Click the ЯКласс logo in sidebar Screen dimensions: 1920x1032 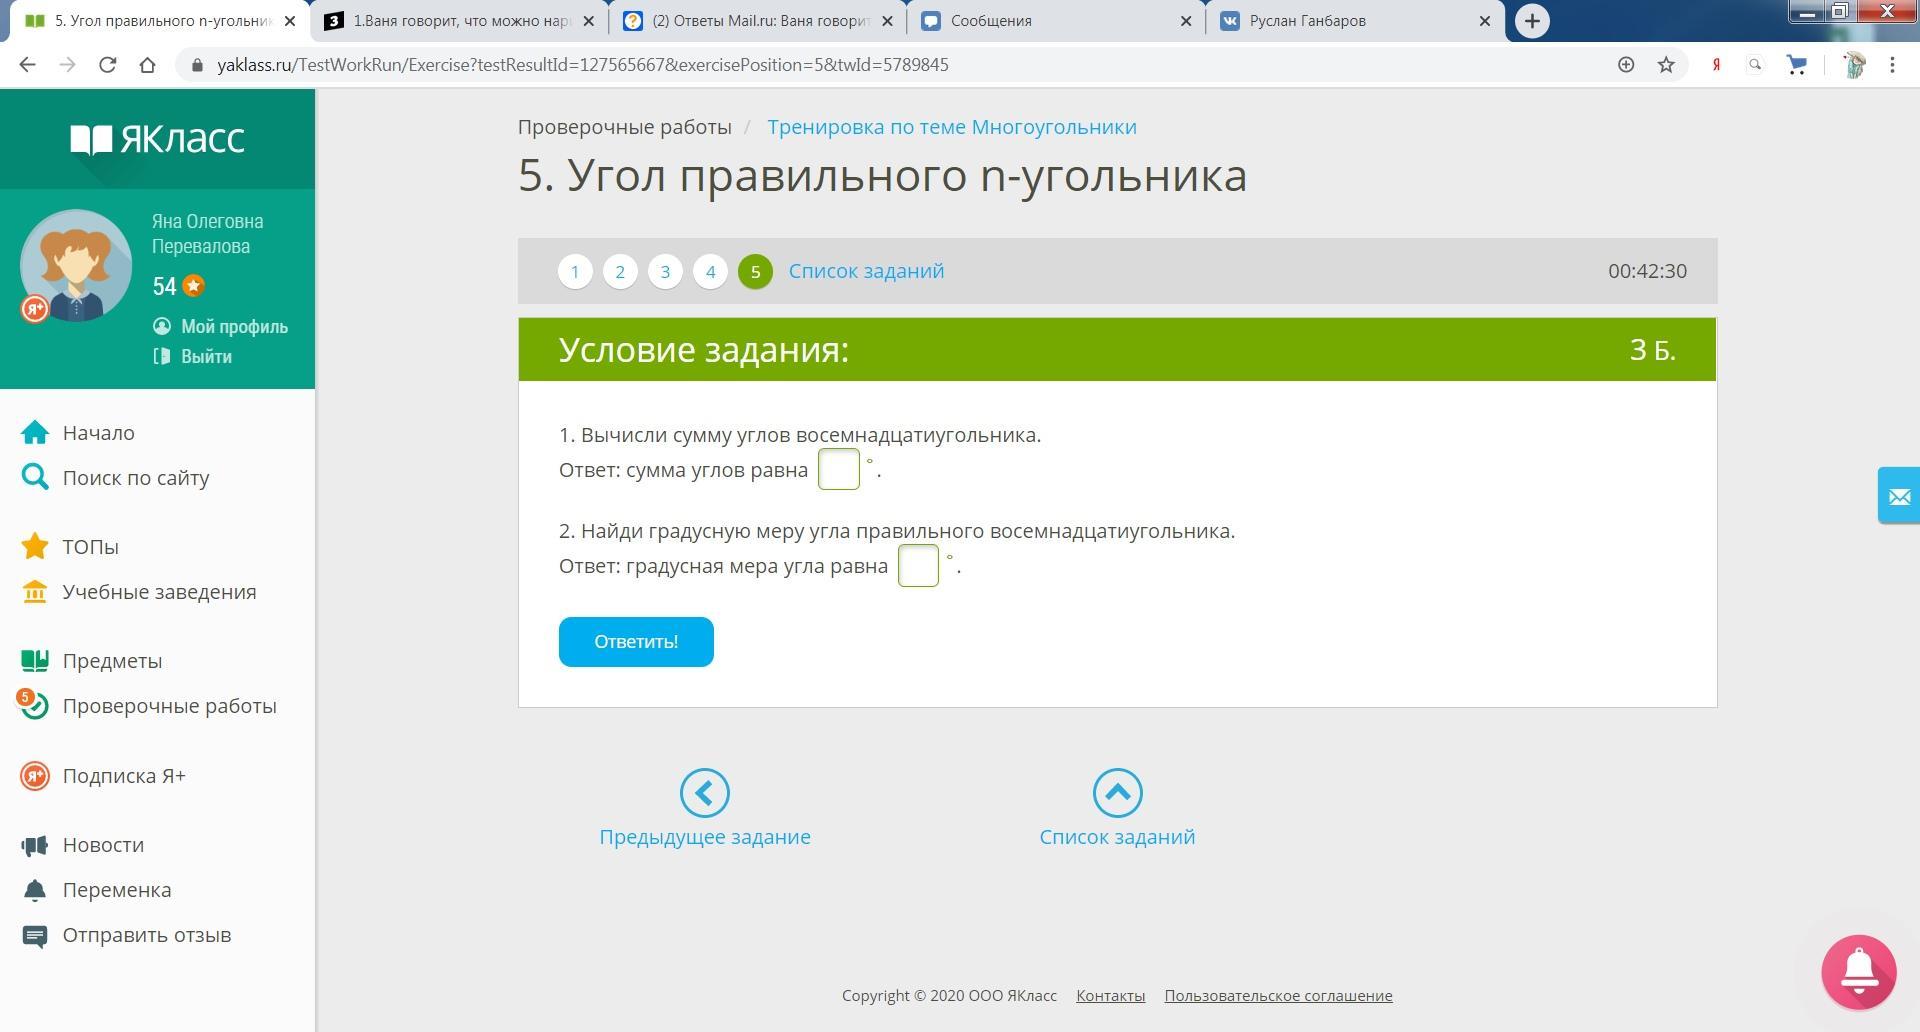[157, 139]
